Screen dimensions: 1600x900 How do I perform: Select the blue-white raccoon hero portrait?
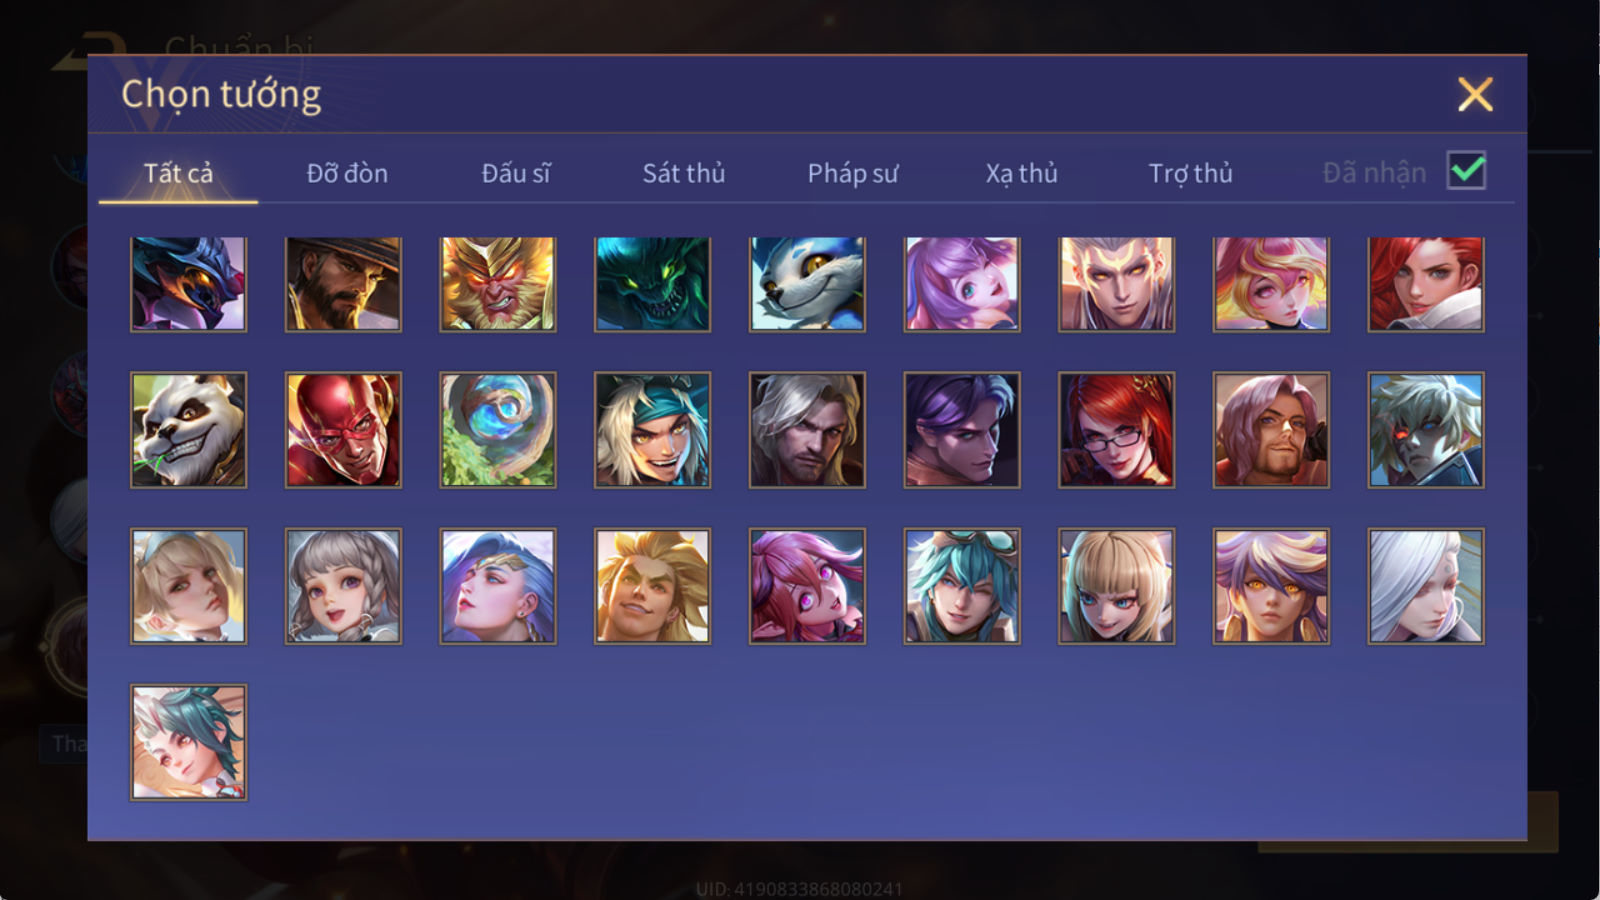[x=807, y=284]
